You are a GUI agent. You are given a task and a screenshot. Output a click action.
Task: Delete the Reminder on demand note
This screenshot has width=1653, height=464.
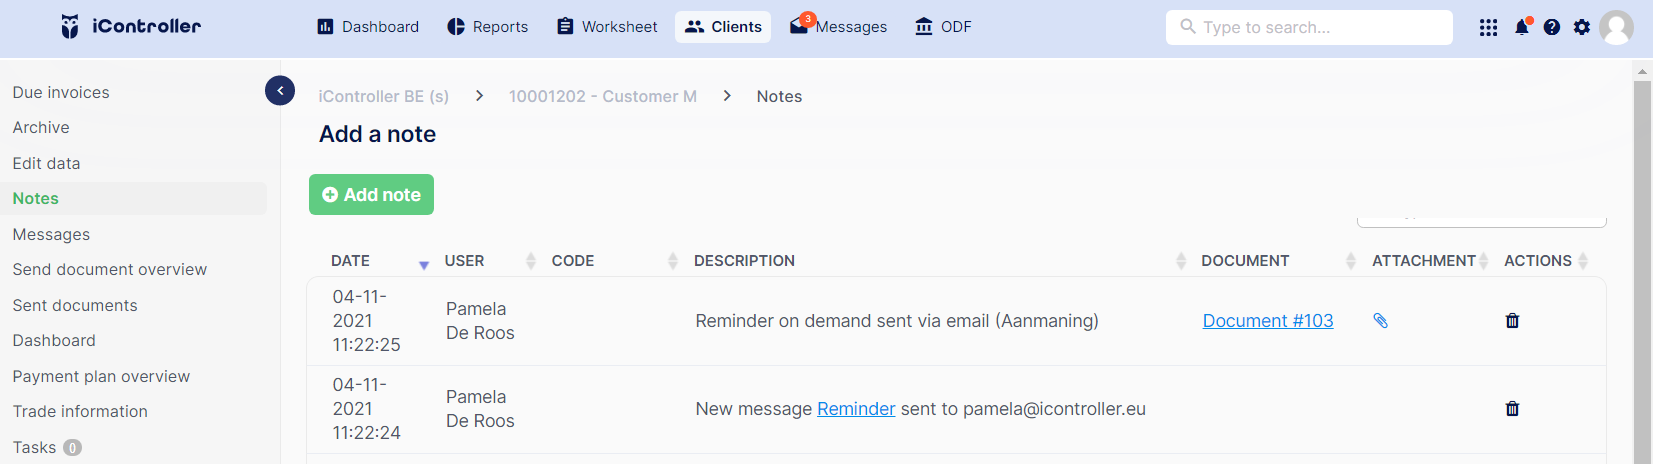pyautogui.click(x=1512, y=321)
